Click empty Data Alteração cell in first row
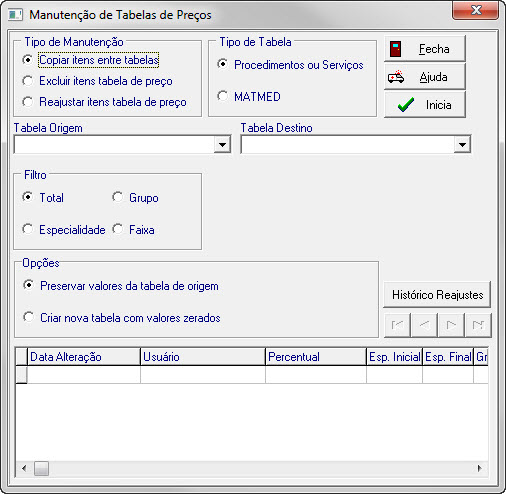 click(x=84, y=375)
